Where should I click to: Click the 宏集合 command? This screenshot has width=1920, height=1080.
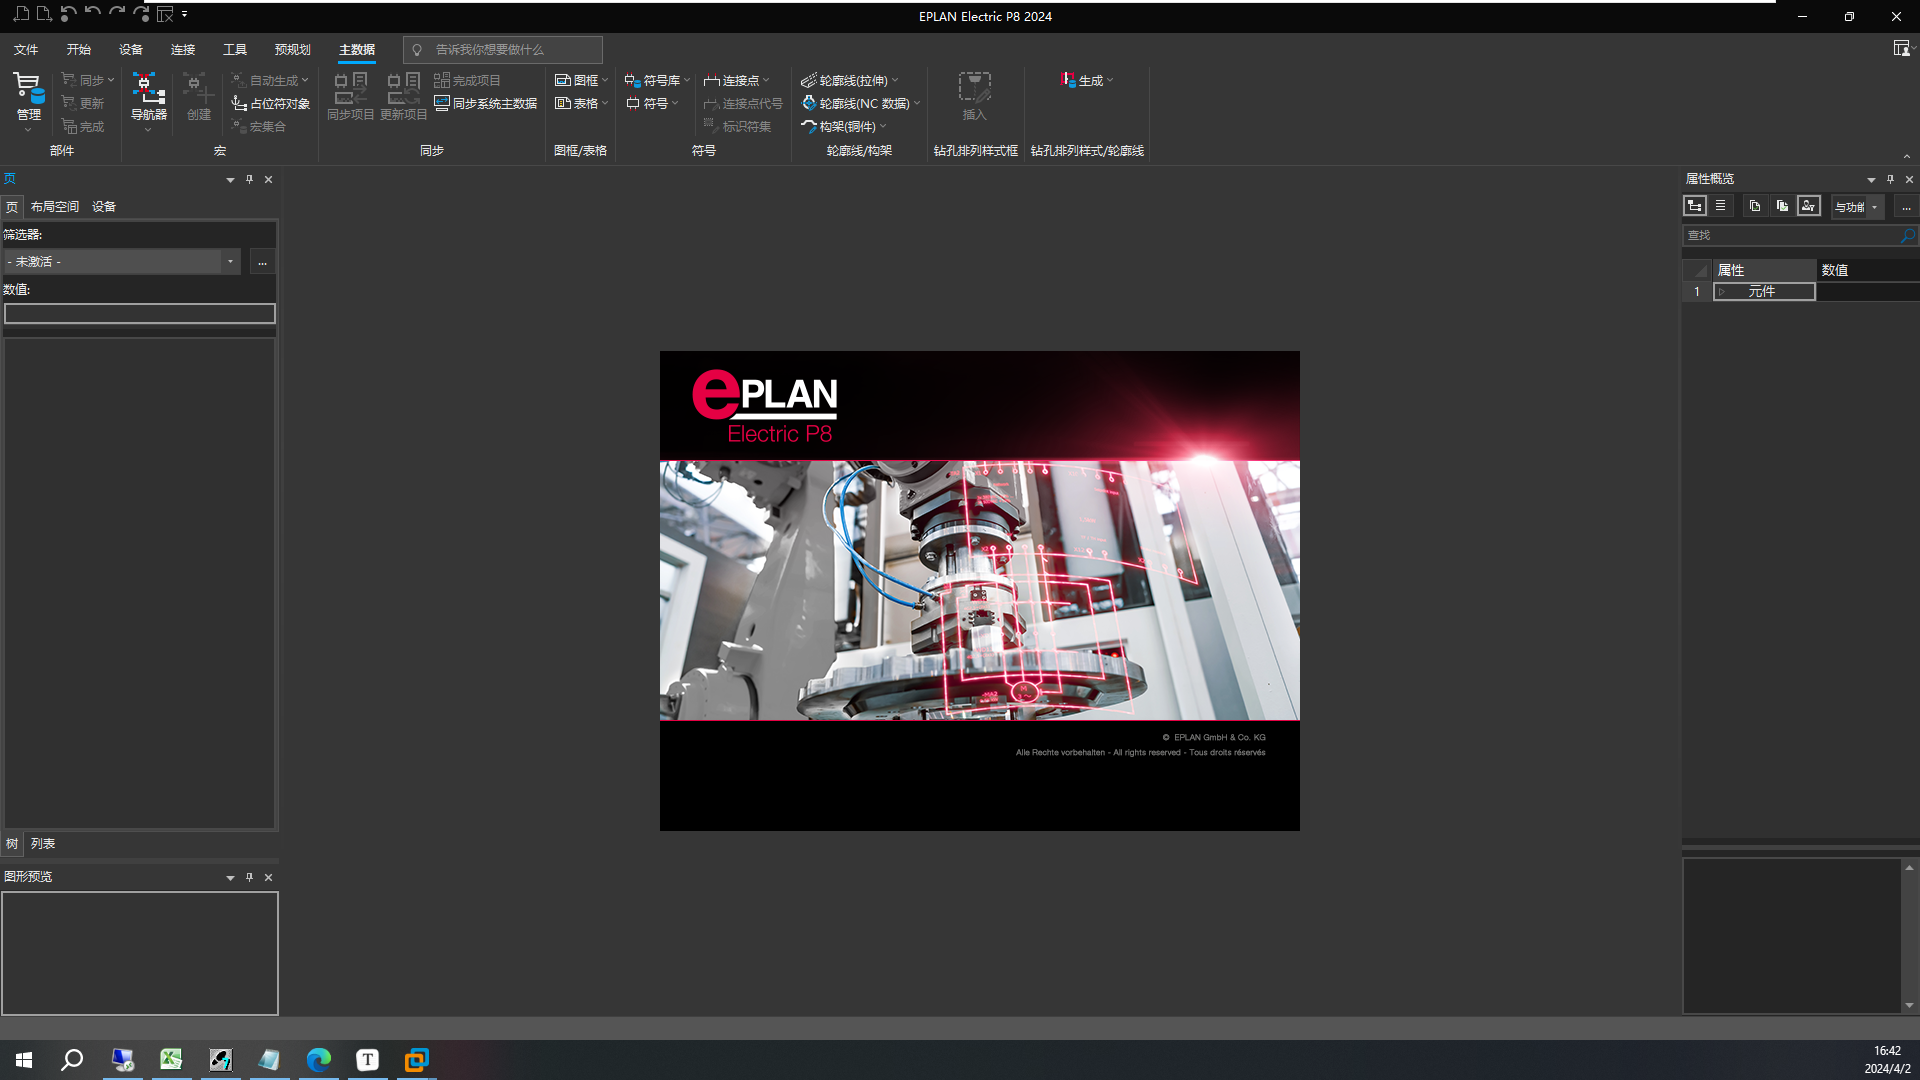(258, 126)
